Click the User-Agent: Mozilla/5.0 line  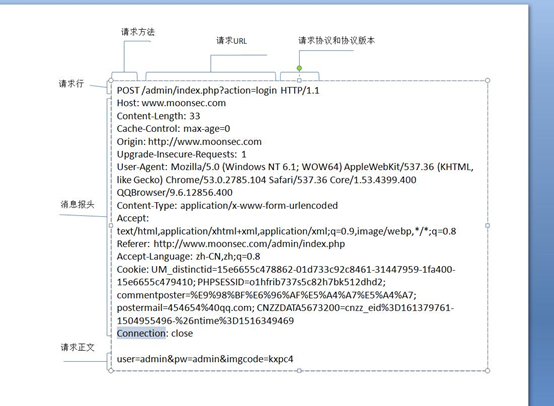(x=295, y=167)
